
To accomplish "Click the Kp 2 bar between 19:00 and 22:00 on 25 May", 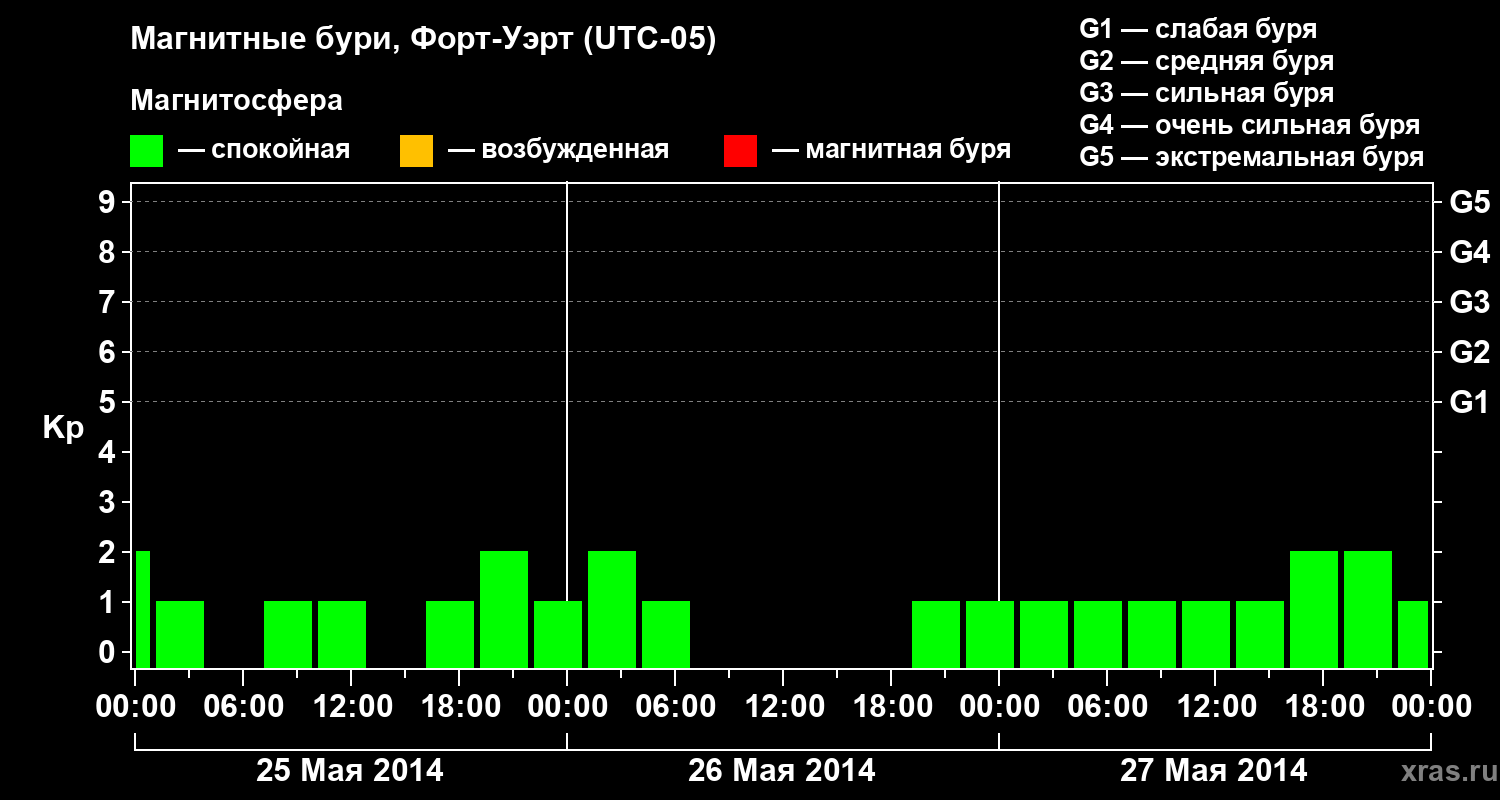I will coord(504,609).
